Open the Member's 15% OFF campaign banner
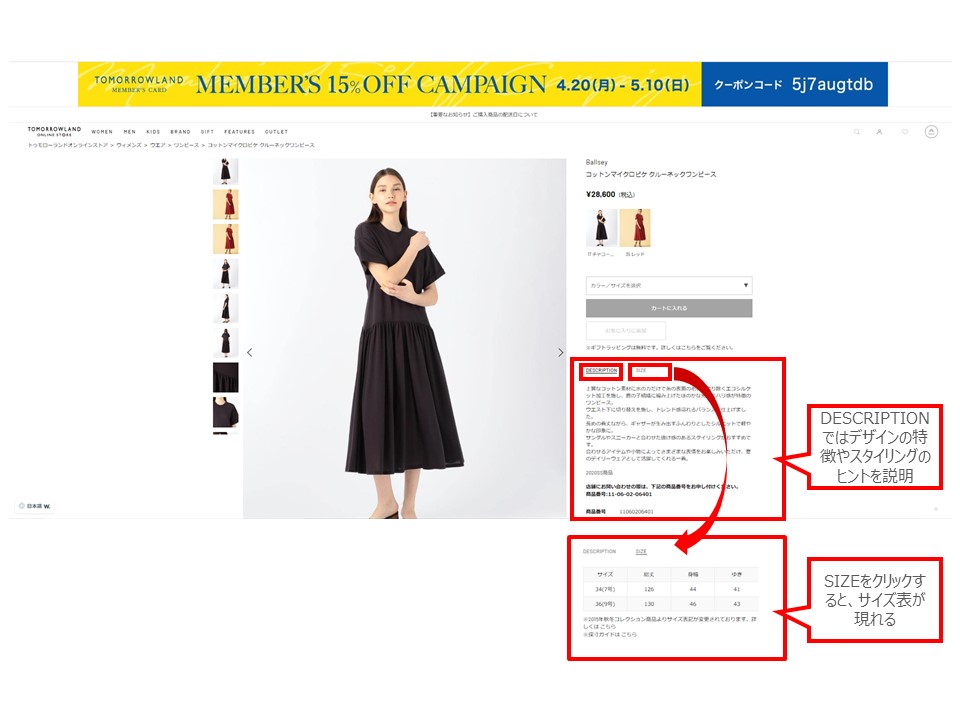The height and width of the screenshot is (720, 960). [x=482, y=84]
